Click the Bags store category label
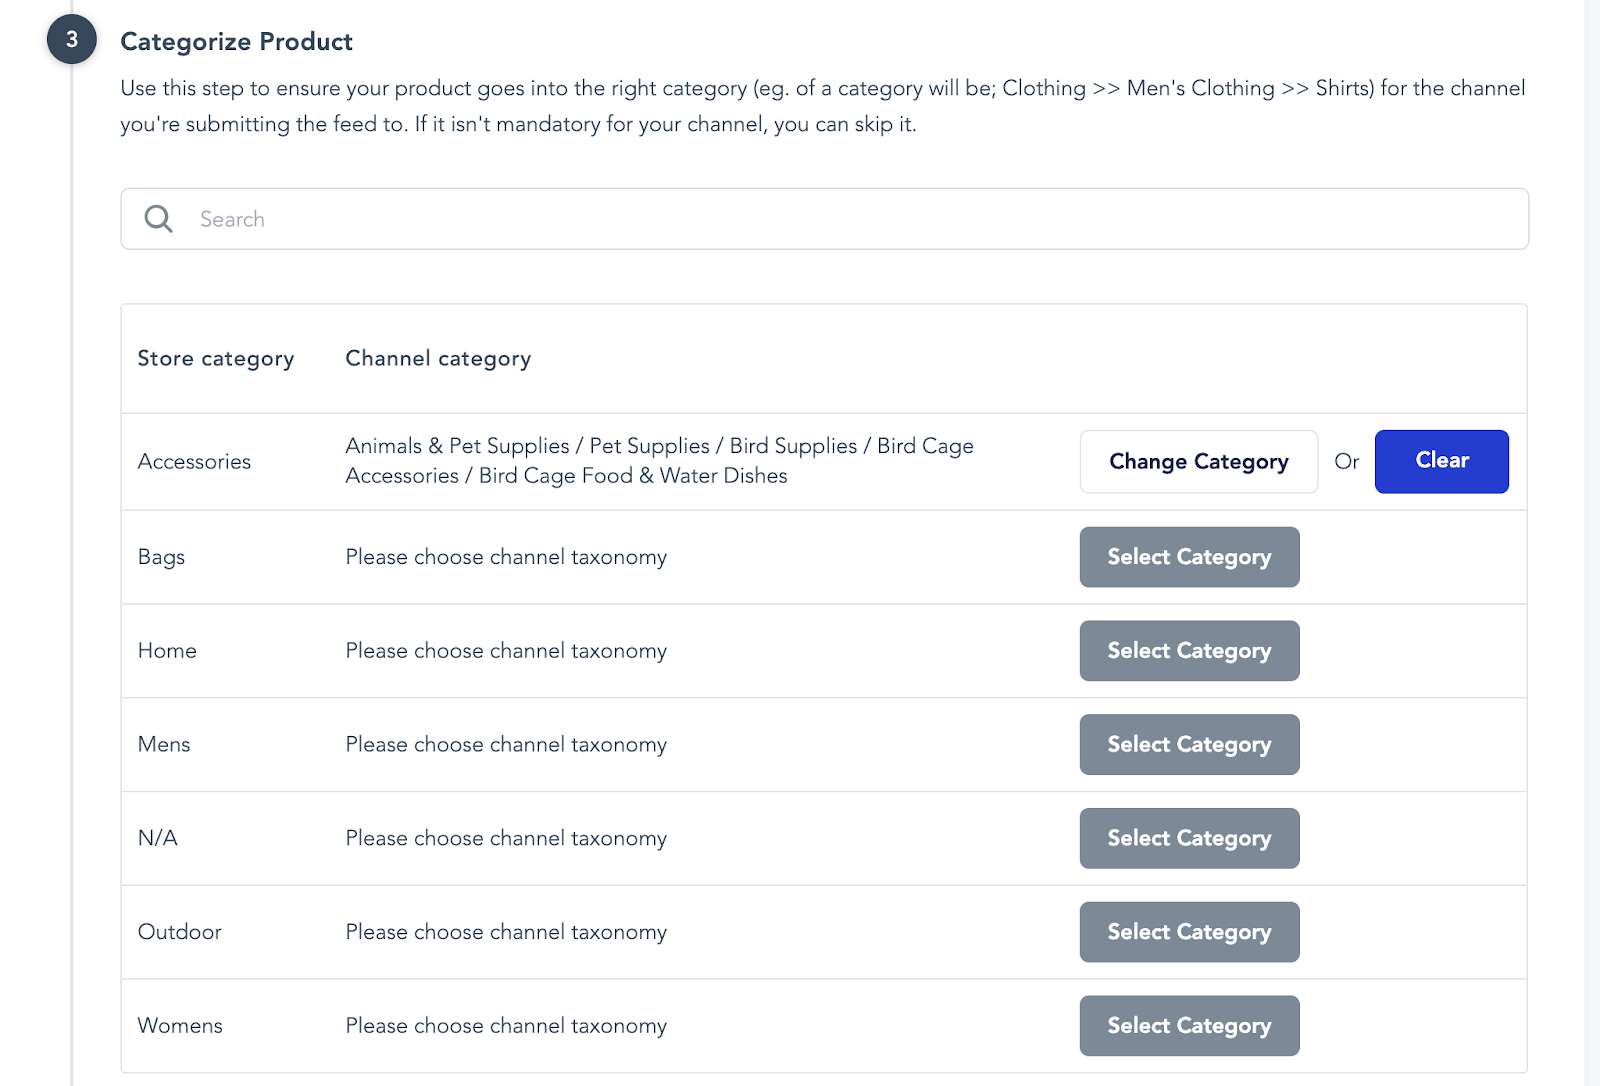 click(x=161, y=557)
